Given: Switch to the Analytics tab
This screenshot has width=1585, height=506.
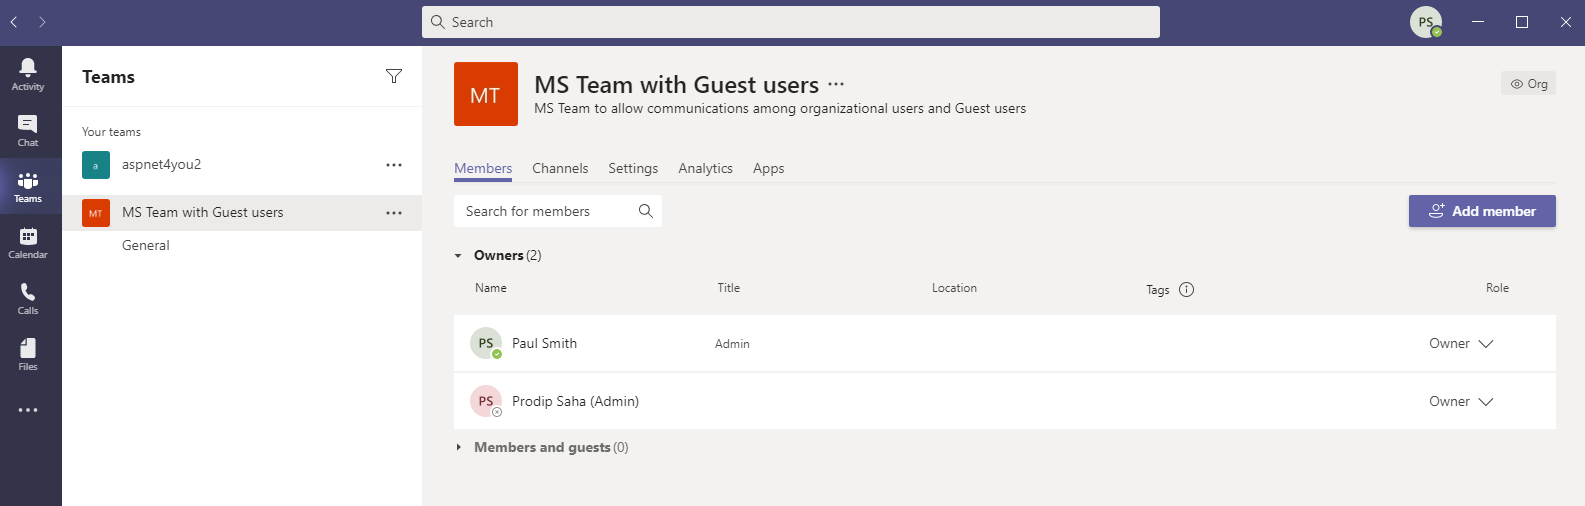Looking at the screenshot, I should (705, 169).
